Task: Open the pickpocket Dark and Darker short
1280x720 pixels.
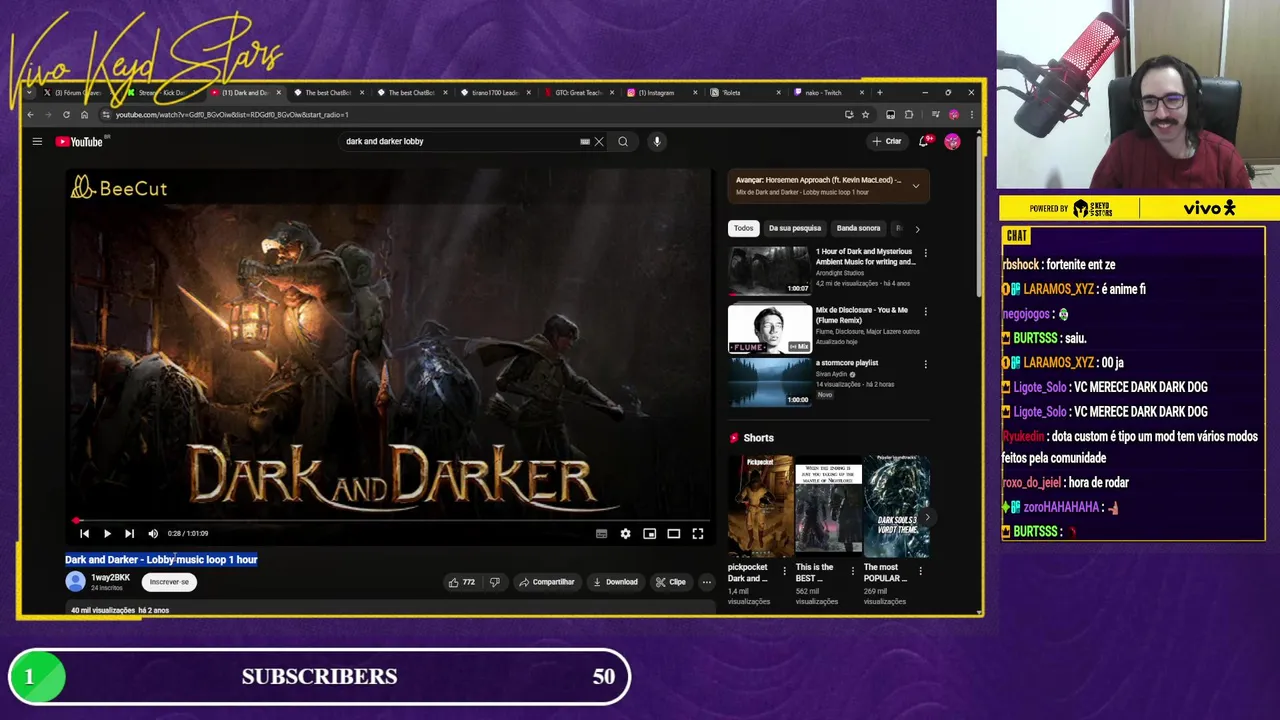Action: 759,505
